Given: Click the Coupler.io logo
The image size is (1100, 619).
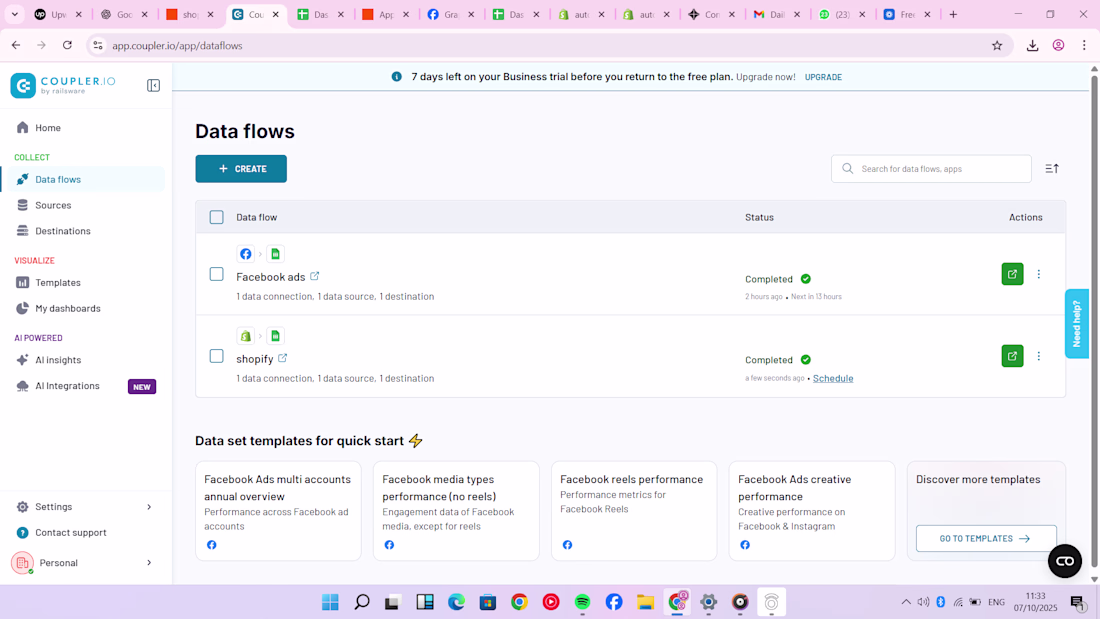Looking at the screenshot, I should 63,85.
